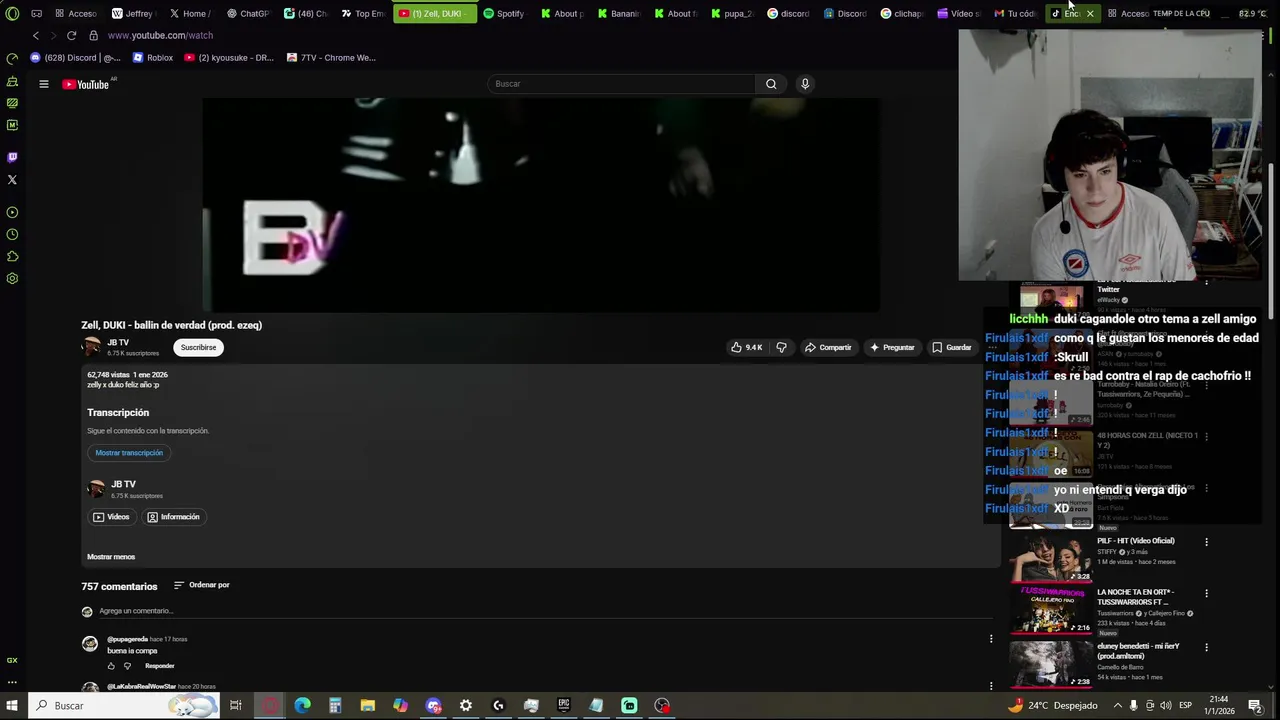1280x720 pixels.
Task: Switch to the Gmail Tu código tab
Action: [x=1015, y=13]
